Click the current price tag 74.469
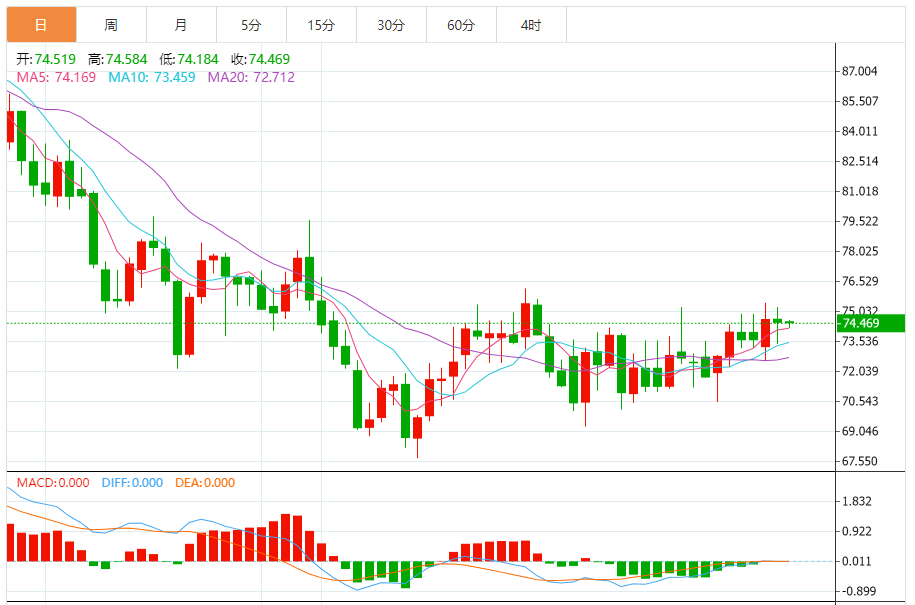 coord(871,323)
